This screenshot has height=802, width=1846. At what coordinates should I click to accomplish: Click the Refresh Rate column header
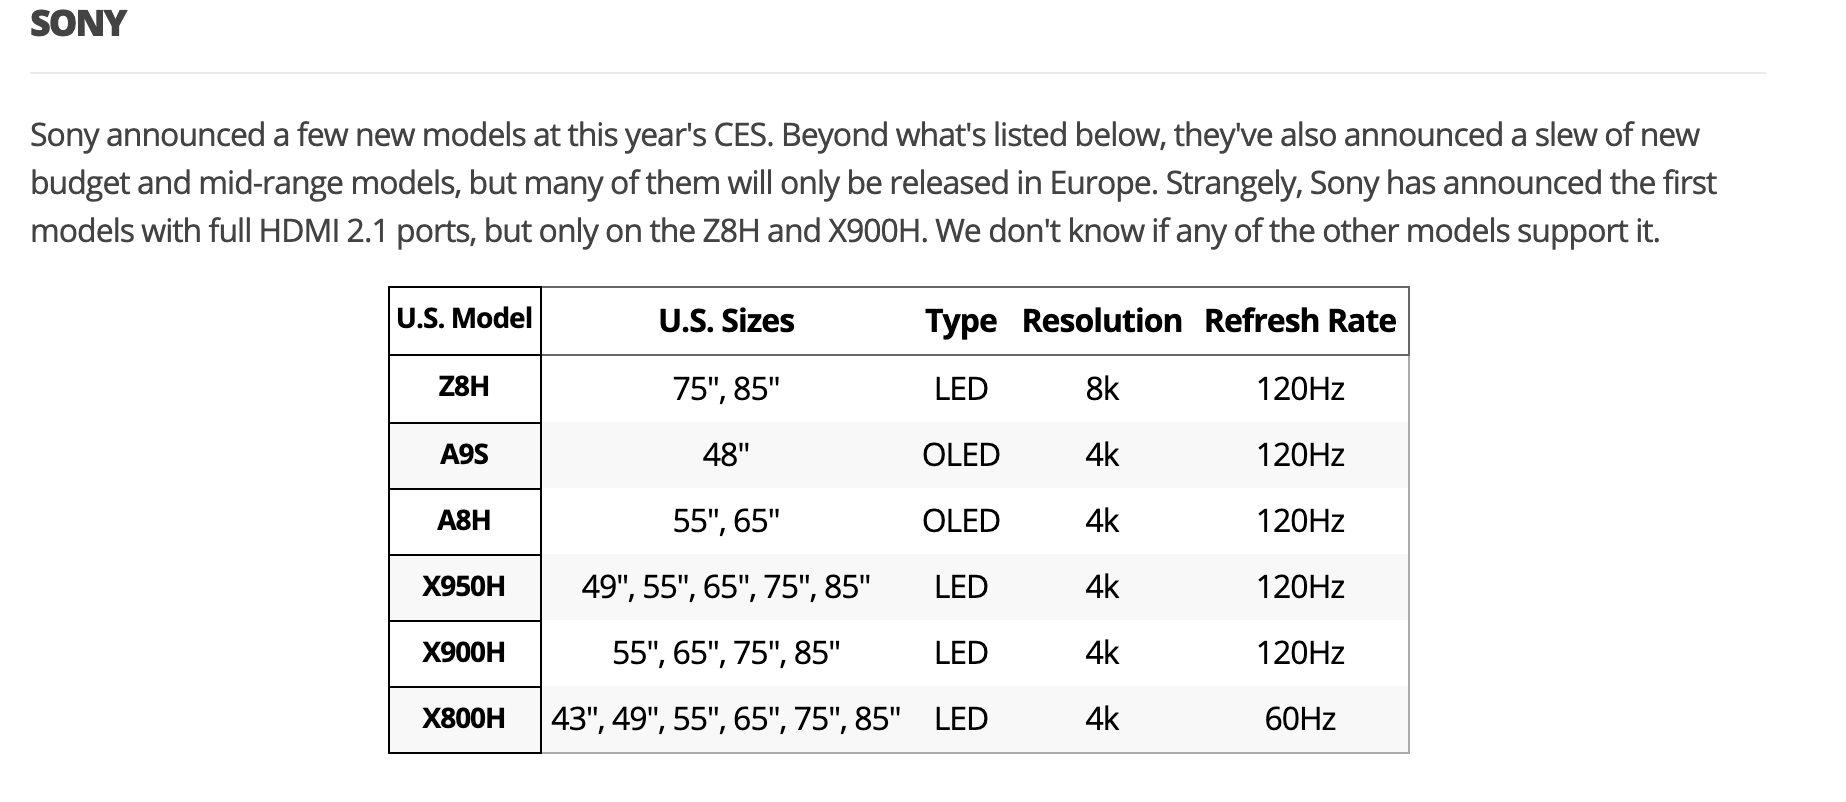(x=1300, y=321)
